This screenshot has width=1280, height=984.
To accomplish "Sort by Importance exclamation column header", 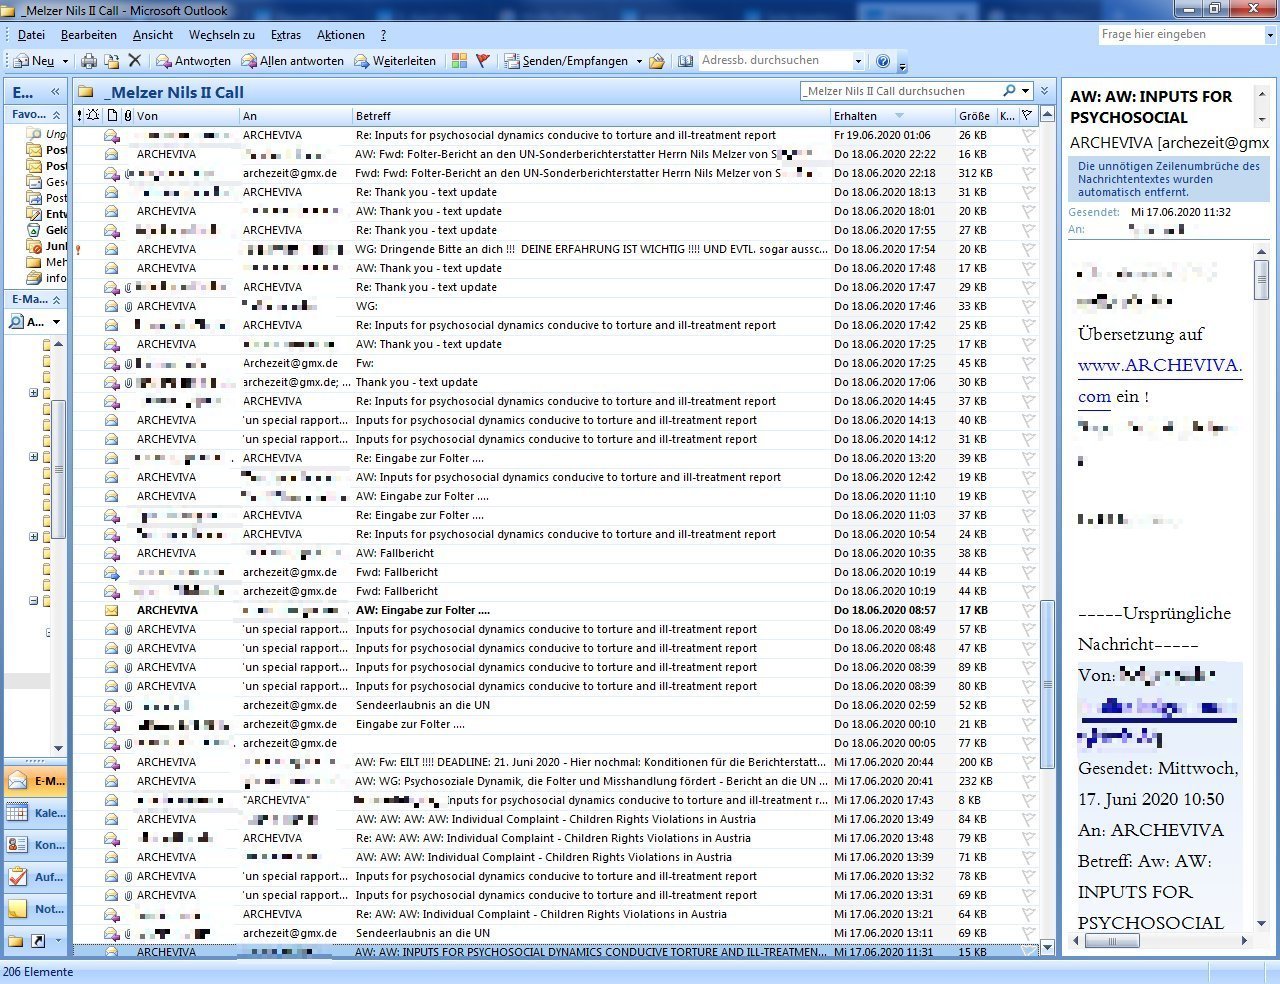I will point(79,116).
